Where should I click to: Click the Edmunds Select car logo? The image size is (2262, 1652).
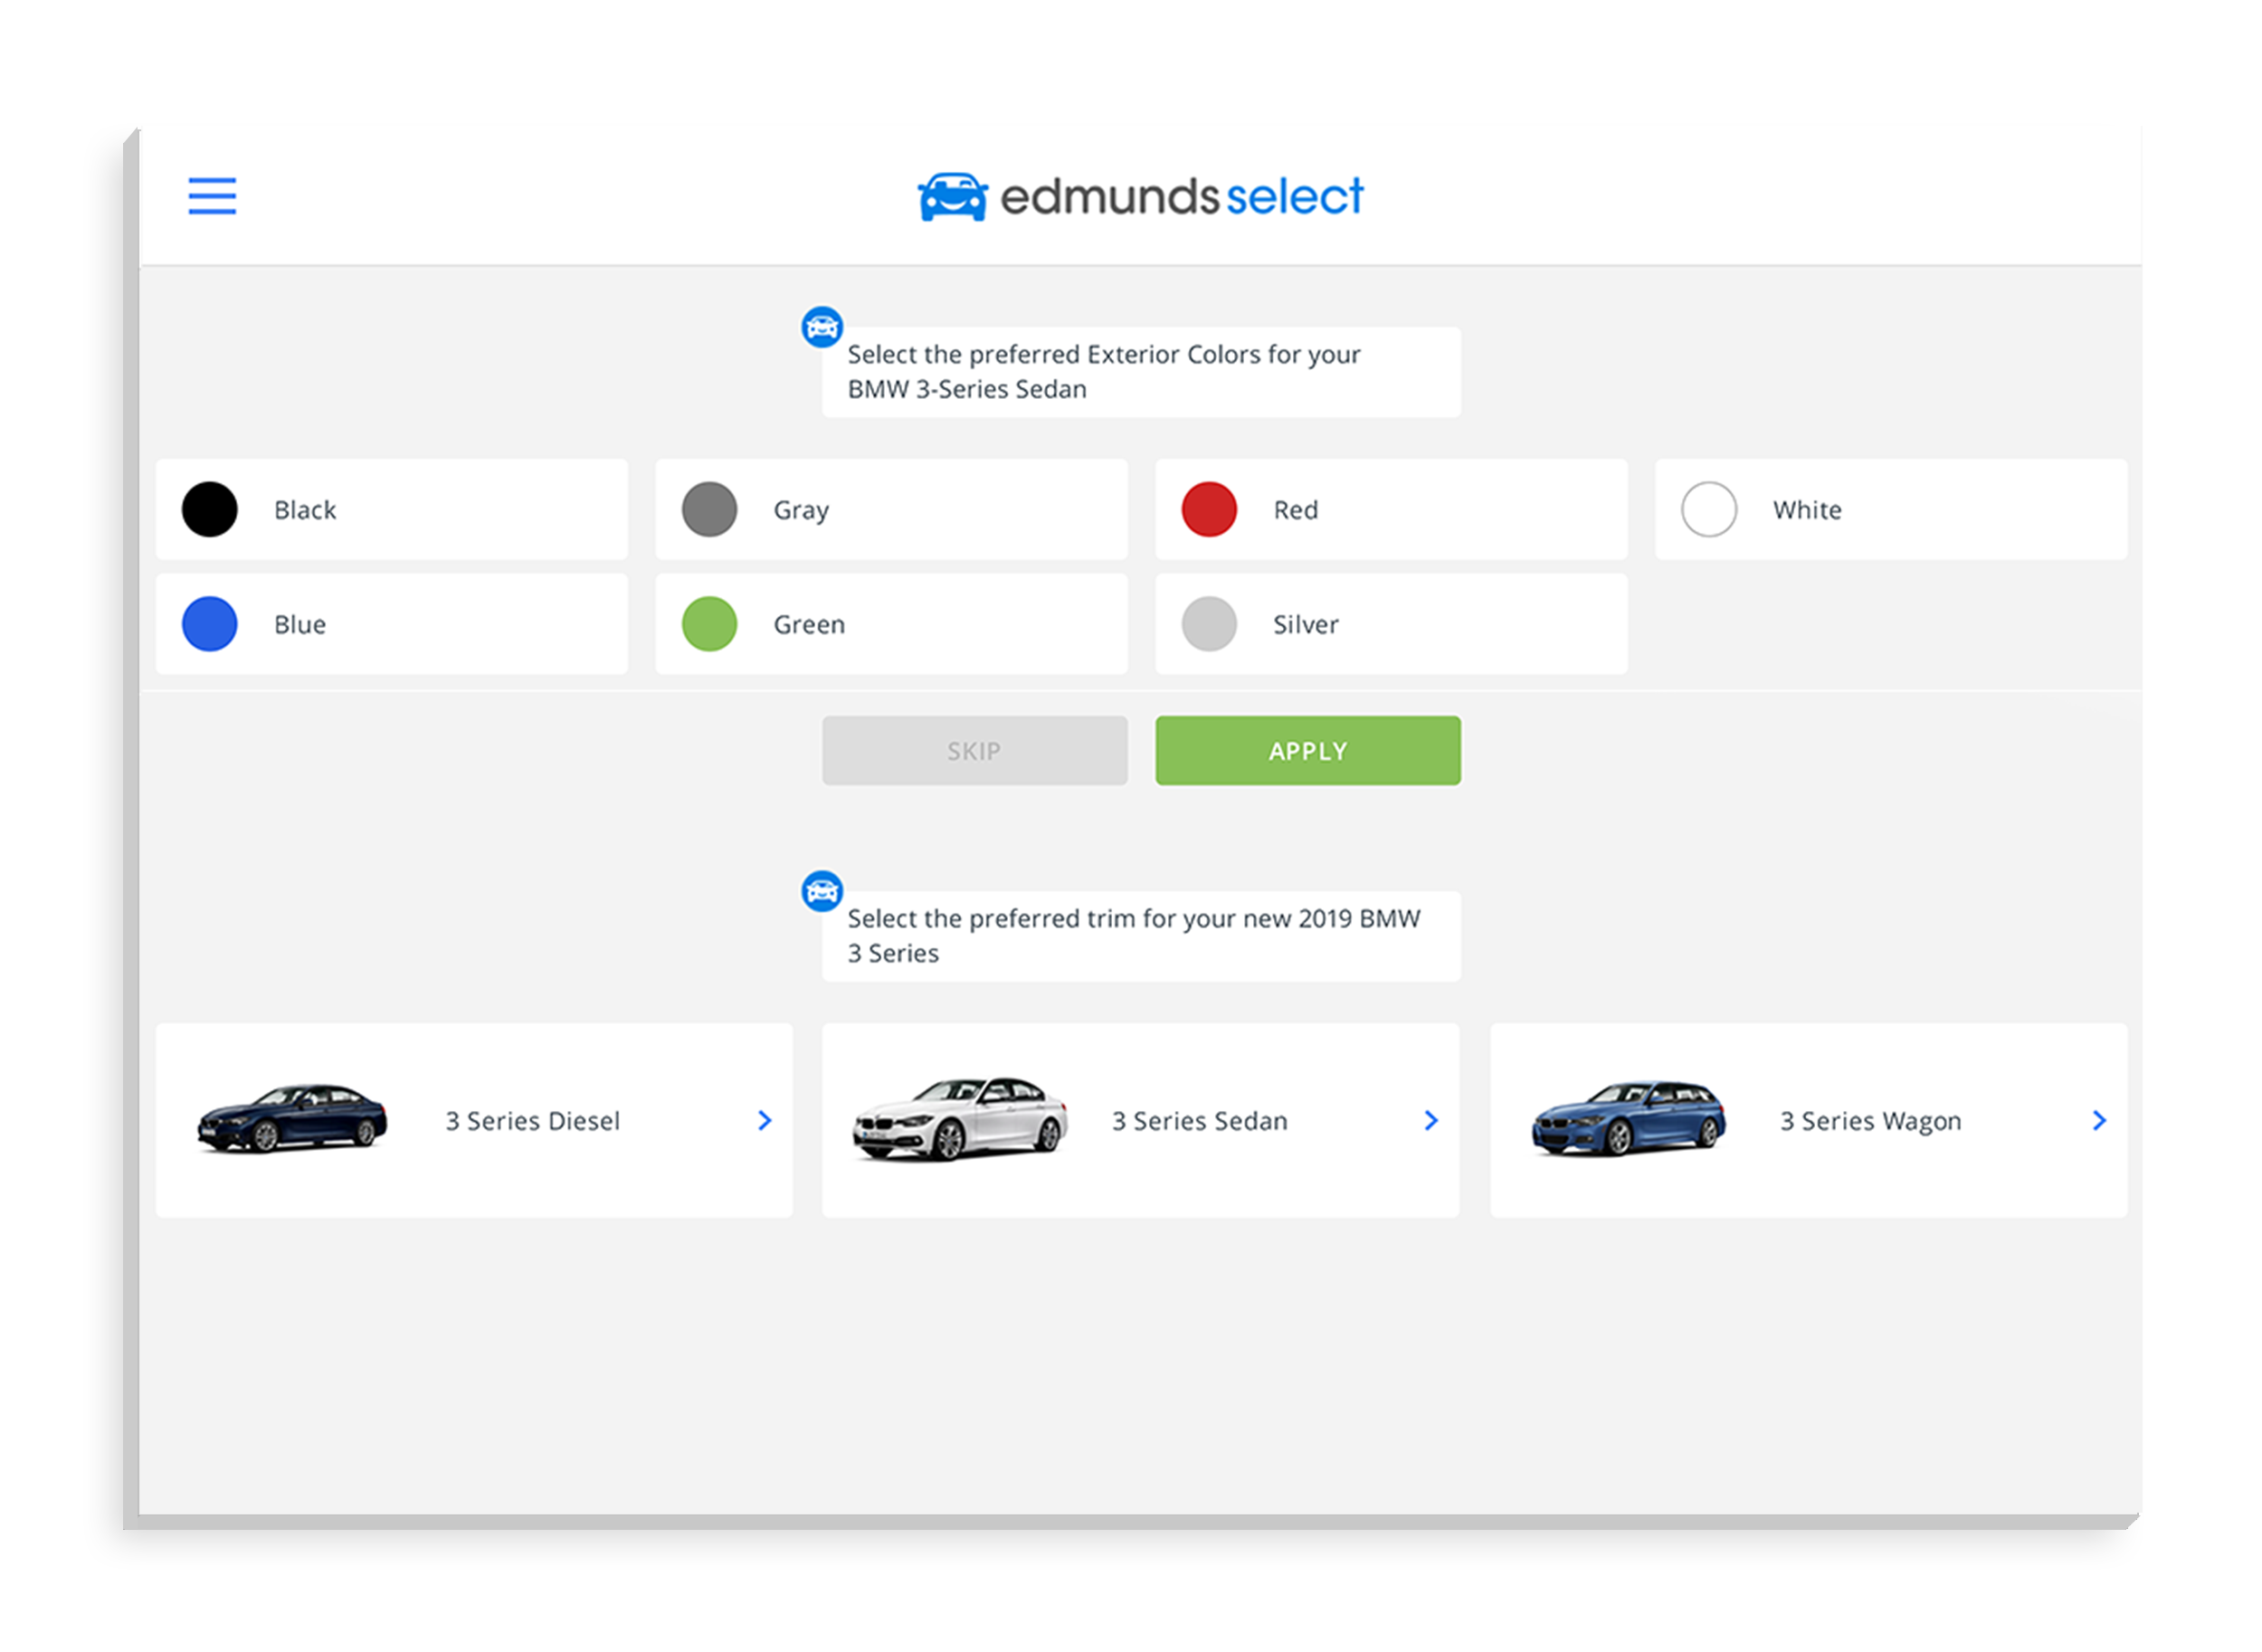[x=953, y=196]
